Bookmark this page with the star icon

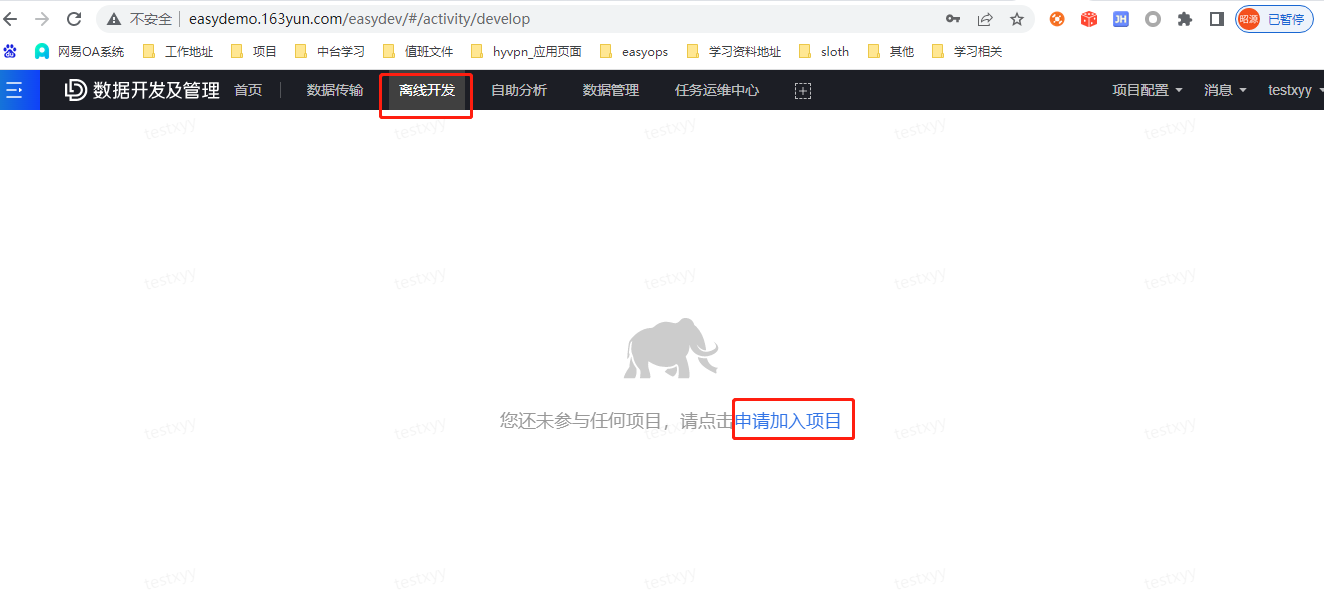point(1017,18)
